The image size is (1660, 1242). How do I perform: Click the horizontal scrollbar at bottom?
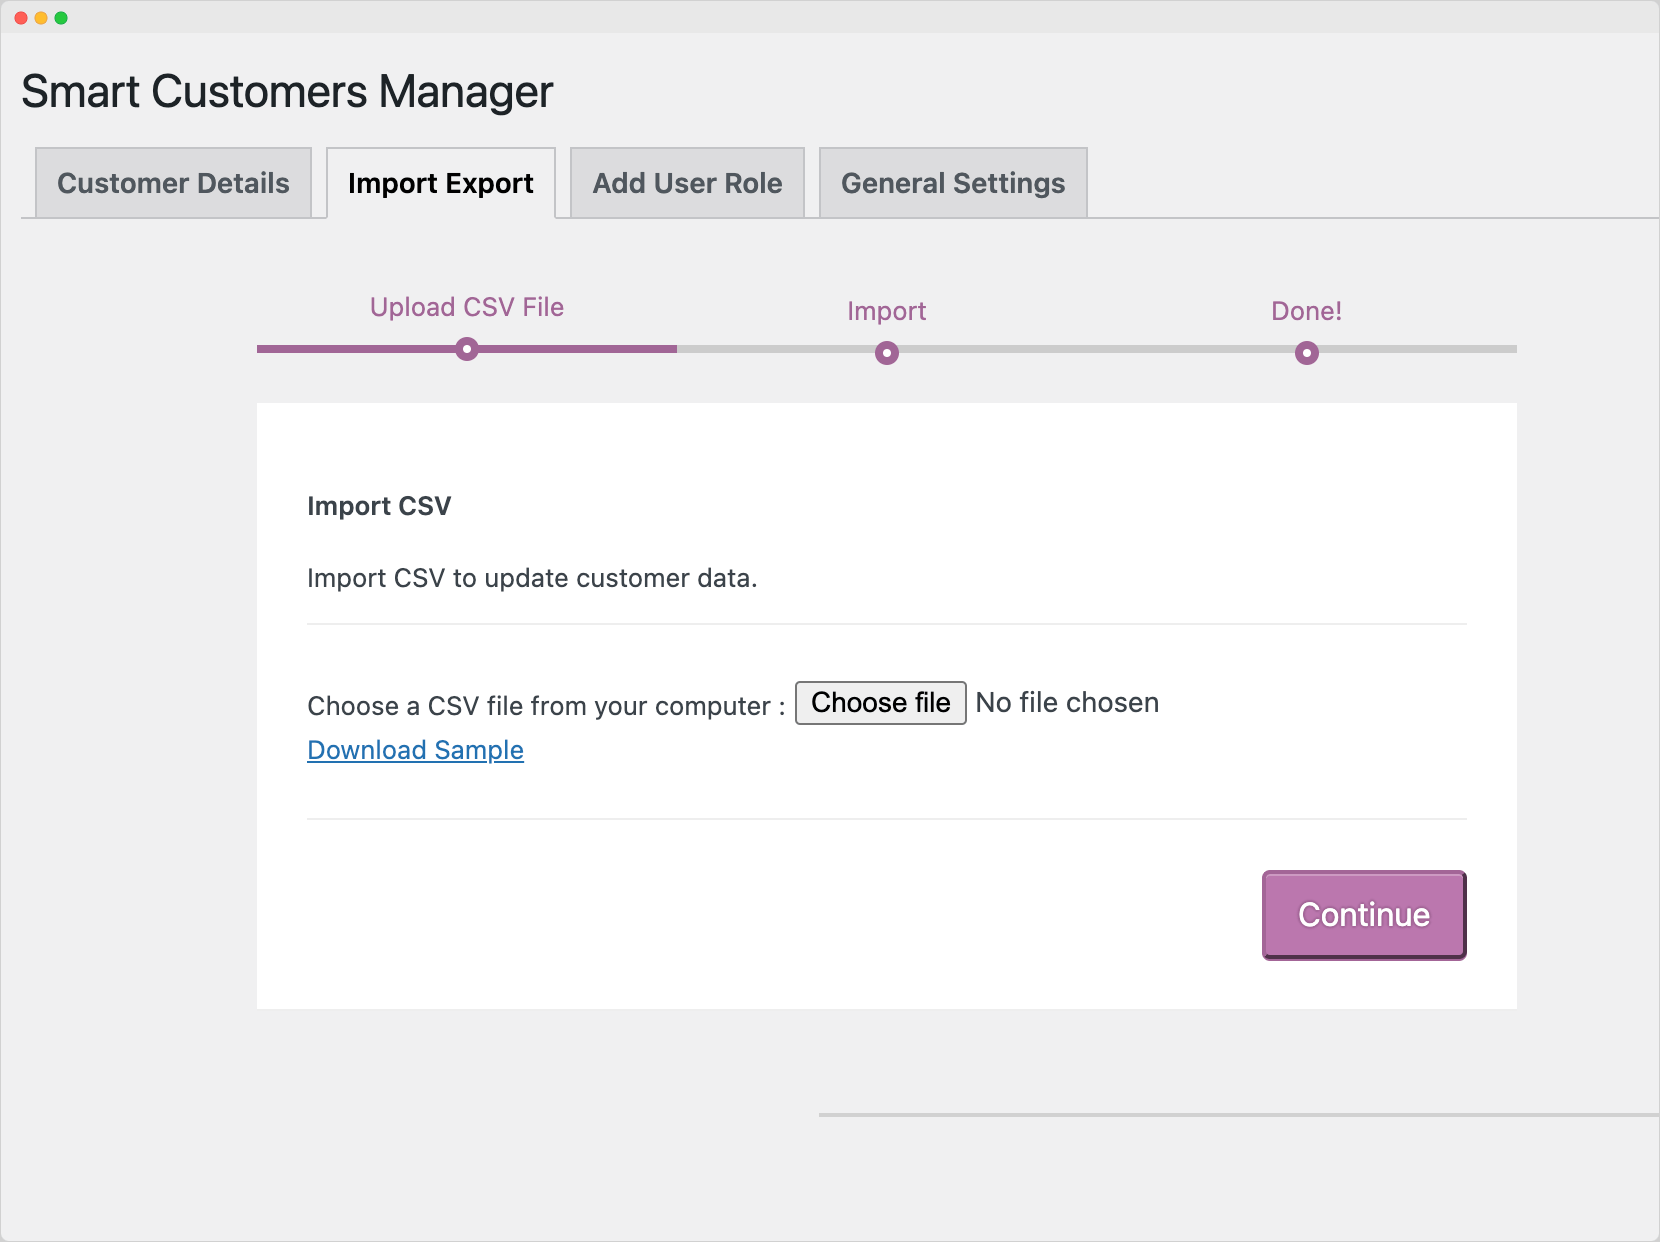(x=1239, y=1115)
